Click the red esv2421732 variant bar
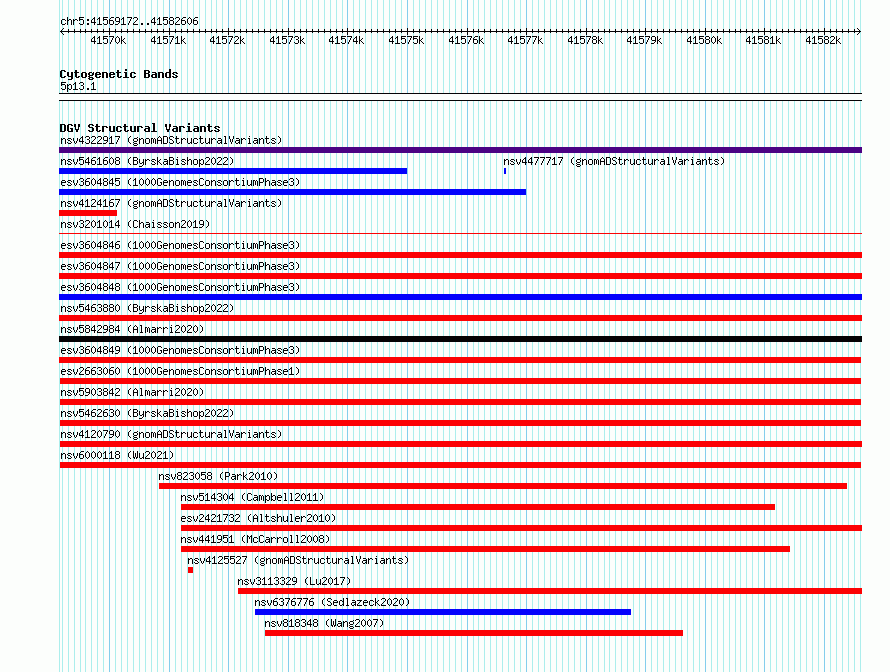 (522, 528)
